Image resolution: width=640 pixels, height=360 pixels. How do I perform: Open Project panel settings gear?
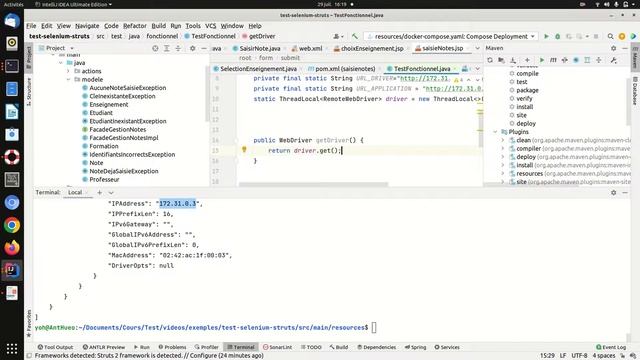pos(193,48)
